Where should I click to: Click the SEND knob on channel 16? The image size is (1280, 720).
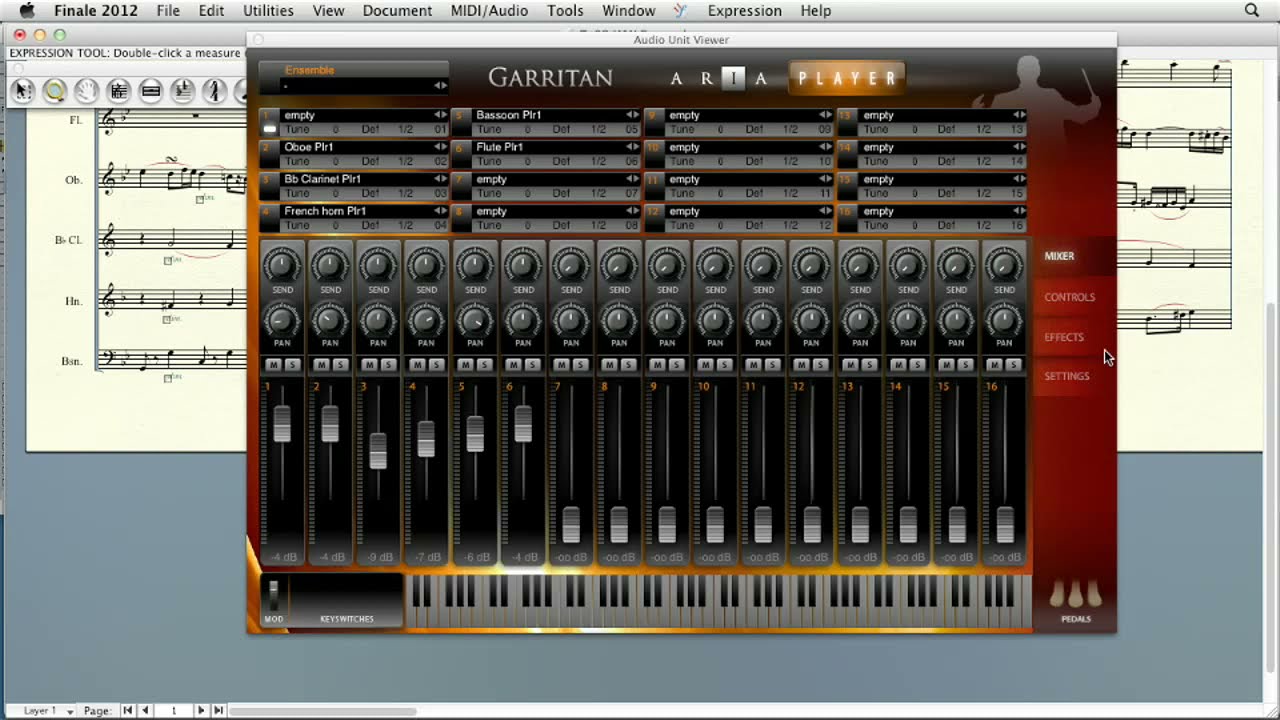point(1004,265)
